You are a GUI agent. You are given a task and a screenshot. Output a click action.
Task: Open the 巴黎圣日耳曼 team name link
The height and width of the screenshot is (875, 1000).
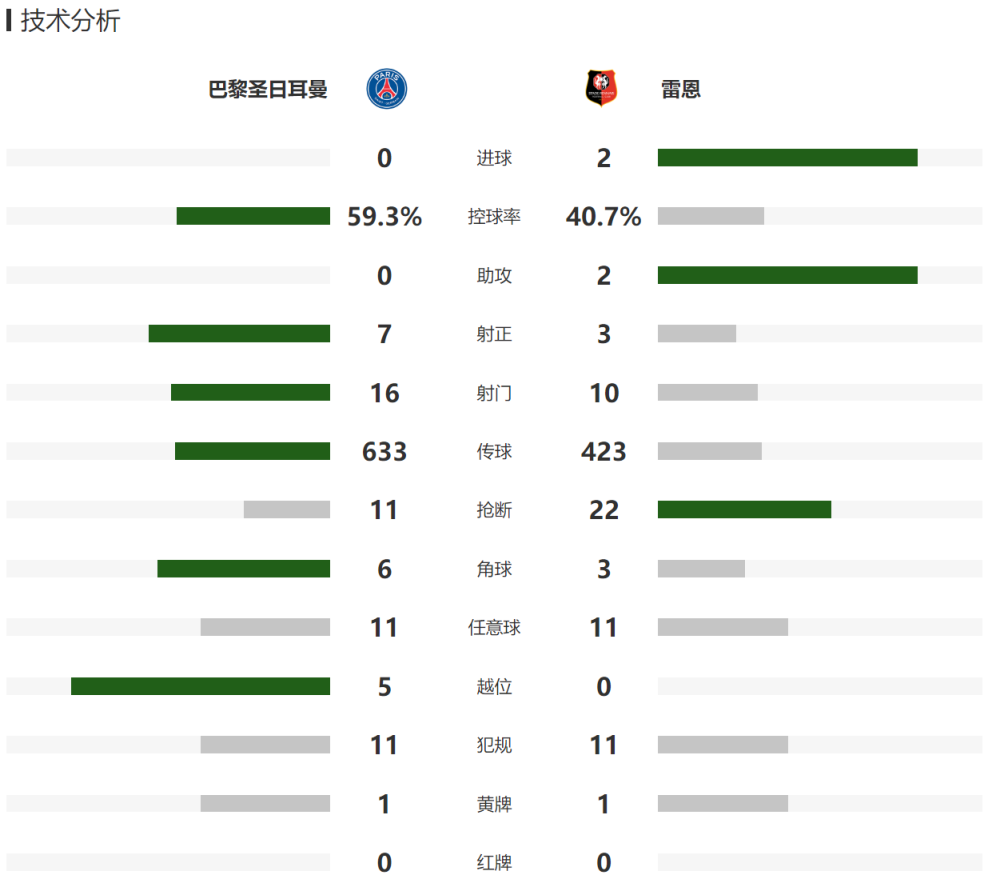coord(268,89)
